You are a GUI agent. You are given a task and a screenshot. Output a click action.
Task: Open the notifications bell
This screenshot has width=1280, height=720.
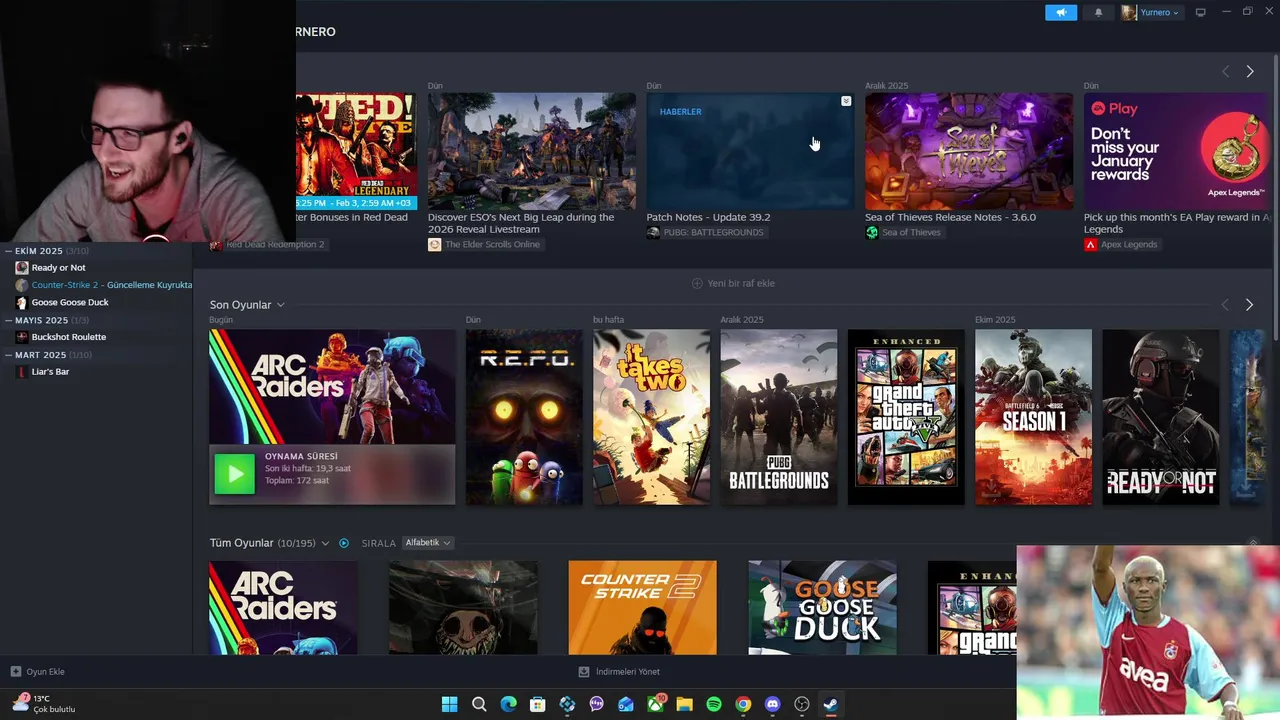1098,12
